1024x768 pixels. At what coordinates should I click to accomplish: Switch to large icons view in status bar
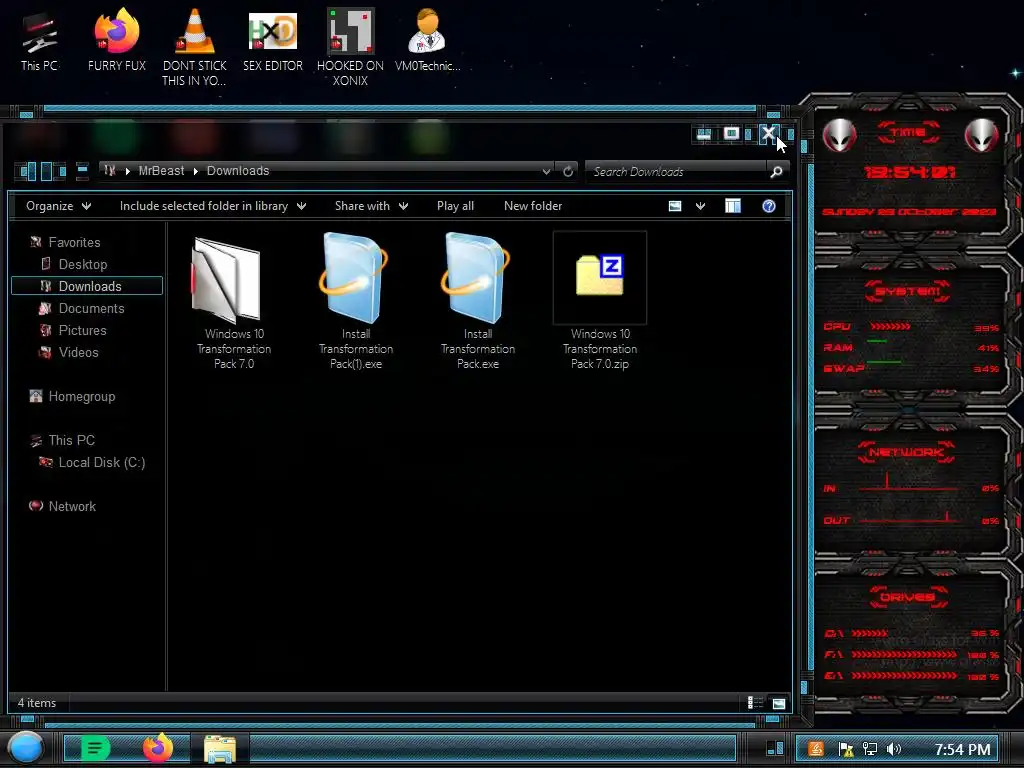[x=778, y=703]
